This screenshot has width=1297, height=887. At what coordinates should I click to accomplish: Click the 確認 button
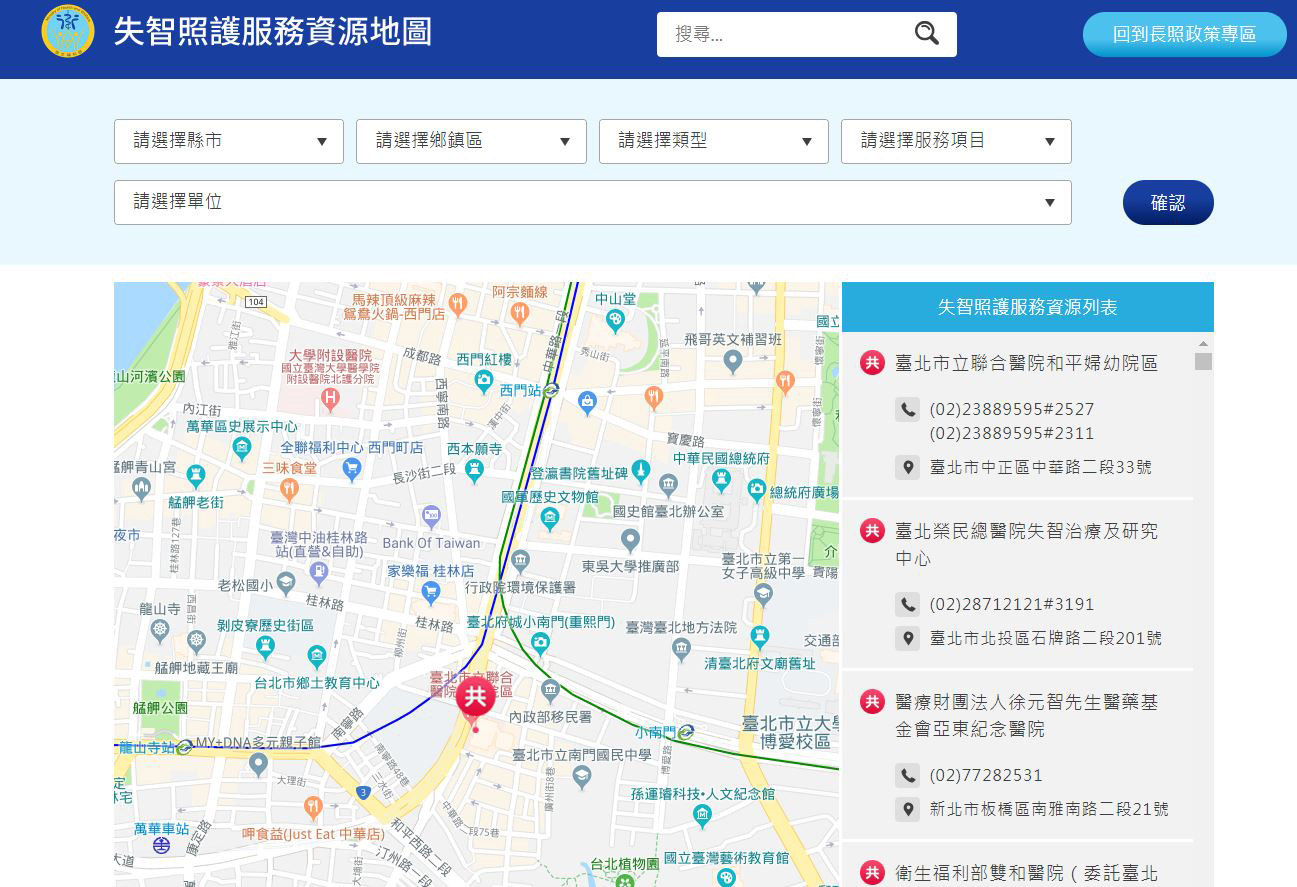(1168, 202)
